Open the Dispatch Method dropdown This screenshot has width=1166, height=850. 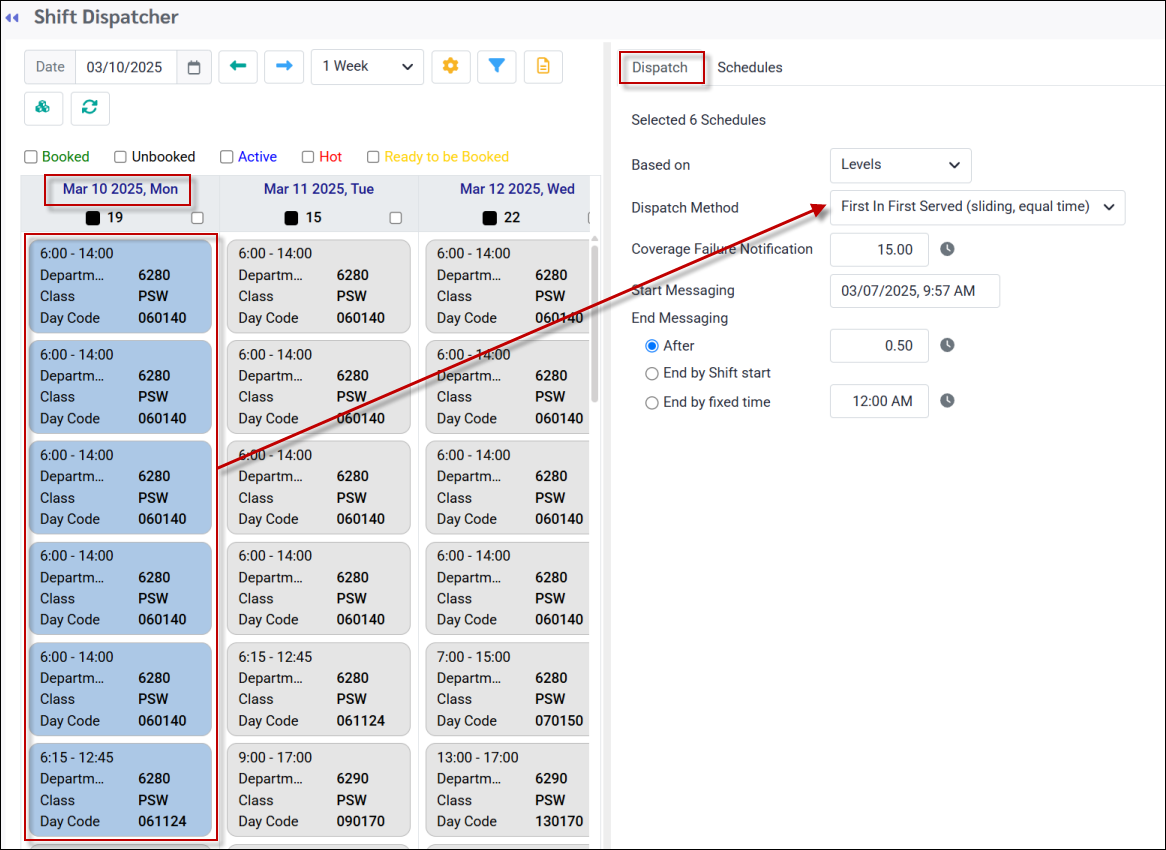(x=977, y=207)
